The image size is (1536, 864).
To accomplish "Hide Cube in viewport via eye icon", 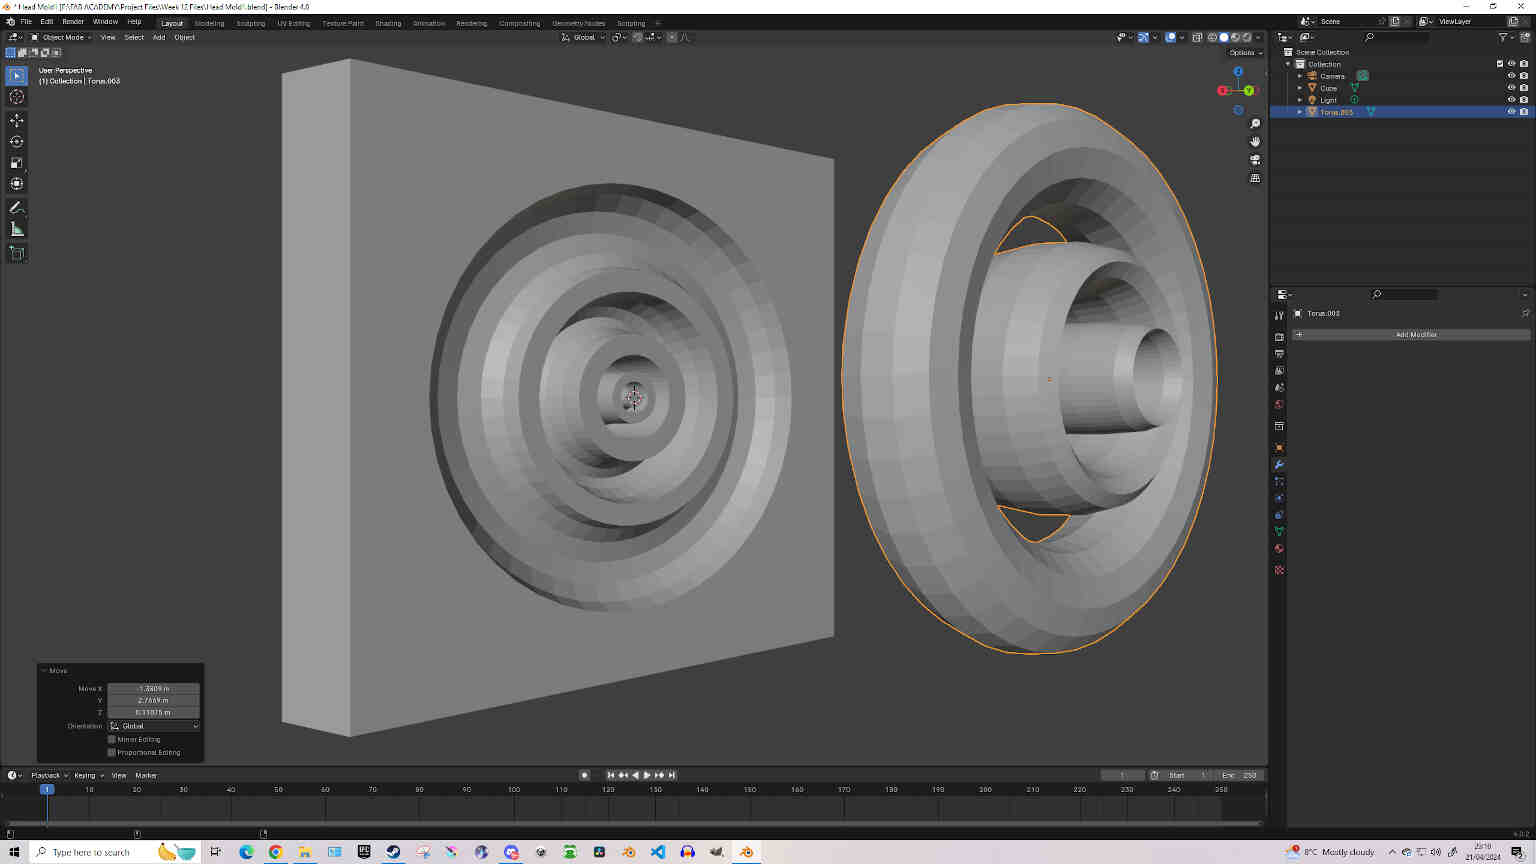I will 1511,88.
